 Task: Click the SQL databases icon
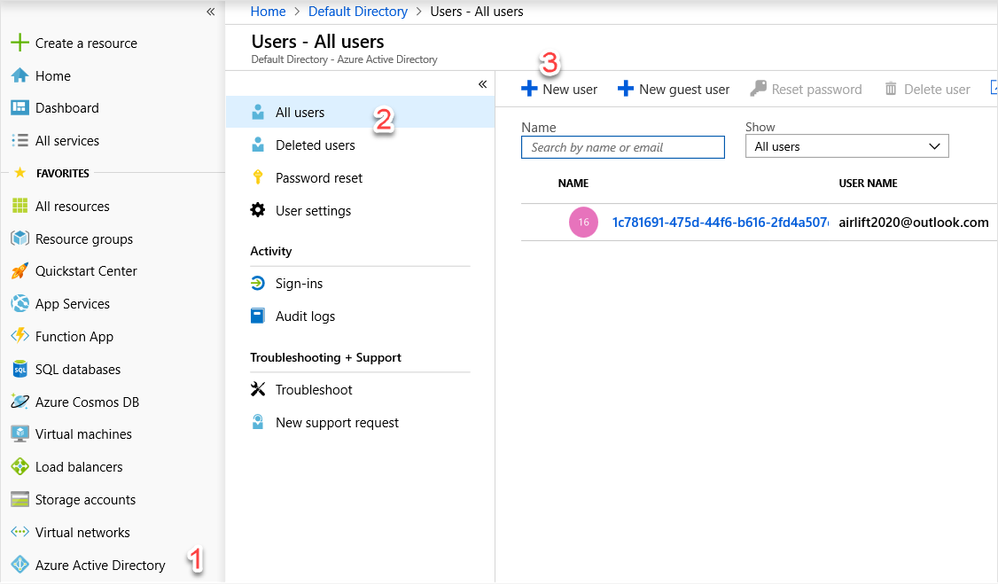pyautogui.click(x=19, y=369)
